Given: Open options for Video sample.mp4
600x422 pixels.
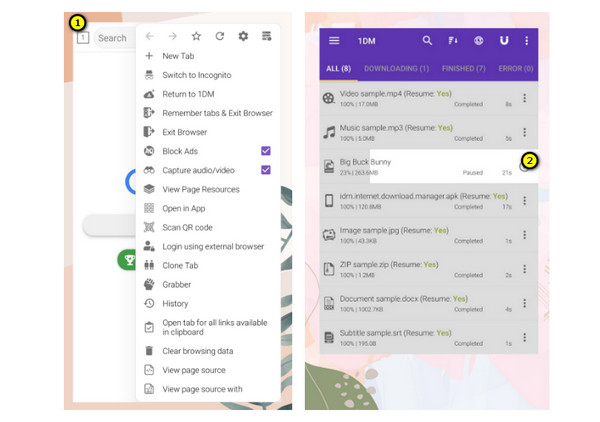Looking at the screenshot, I should pyautogui.click(x=525, y=98).
